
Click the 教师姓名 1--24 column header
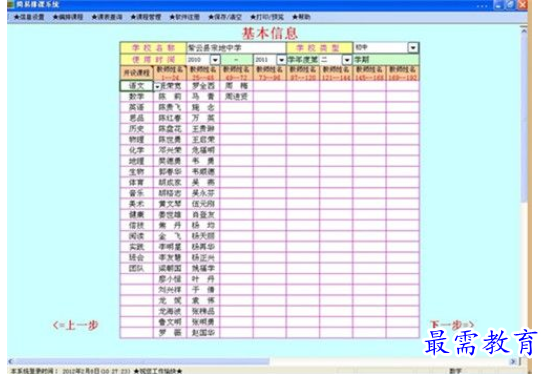coord(170,73)
